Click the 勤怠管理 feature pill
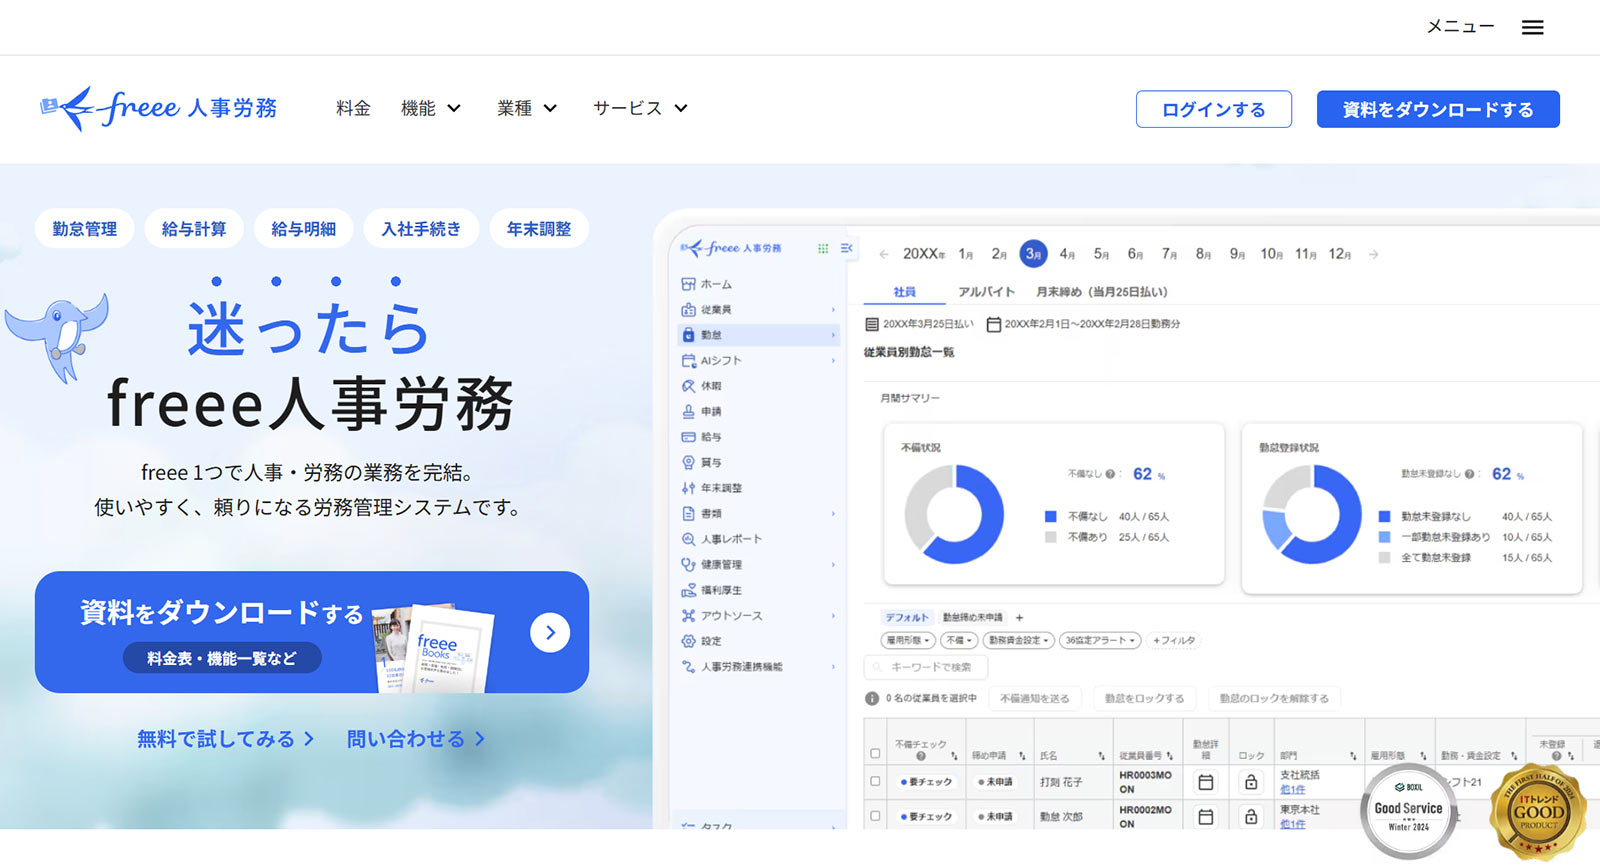1600x865 pixels. (85, 229)
